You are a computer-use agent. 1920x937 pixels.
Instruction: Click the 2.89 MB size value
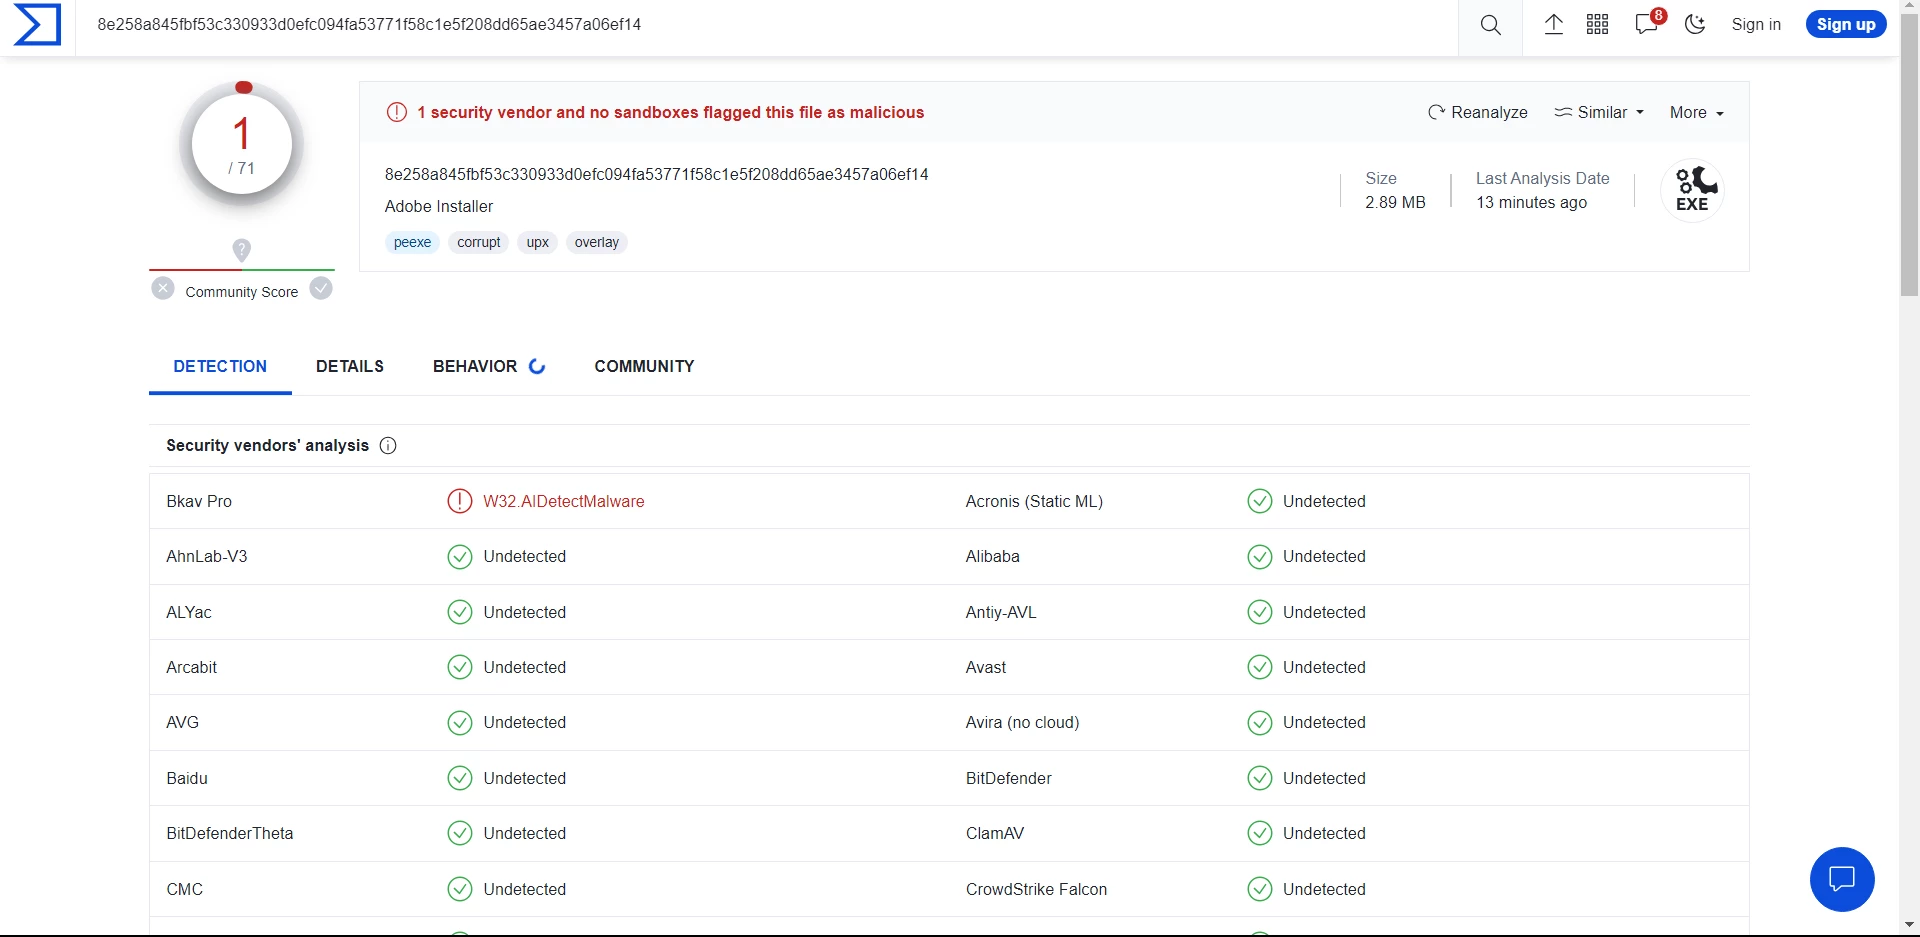1395,203
